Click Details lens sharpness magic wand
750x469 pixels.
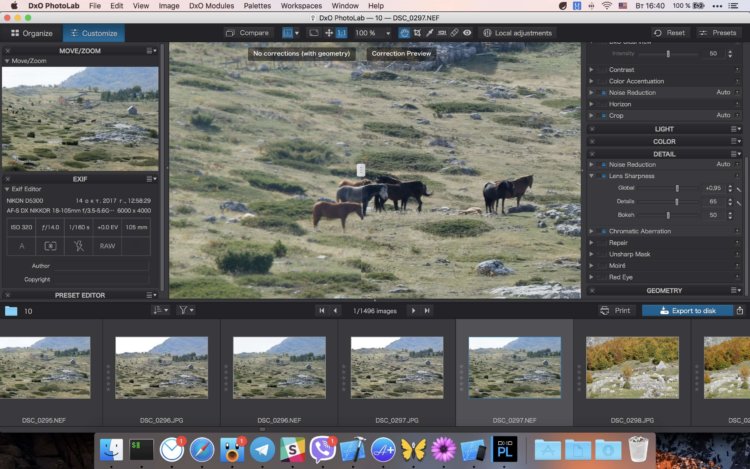739,203
